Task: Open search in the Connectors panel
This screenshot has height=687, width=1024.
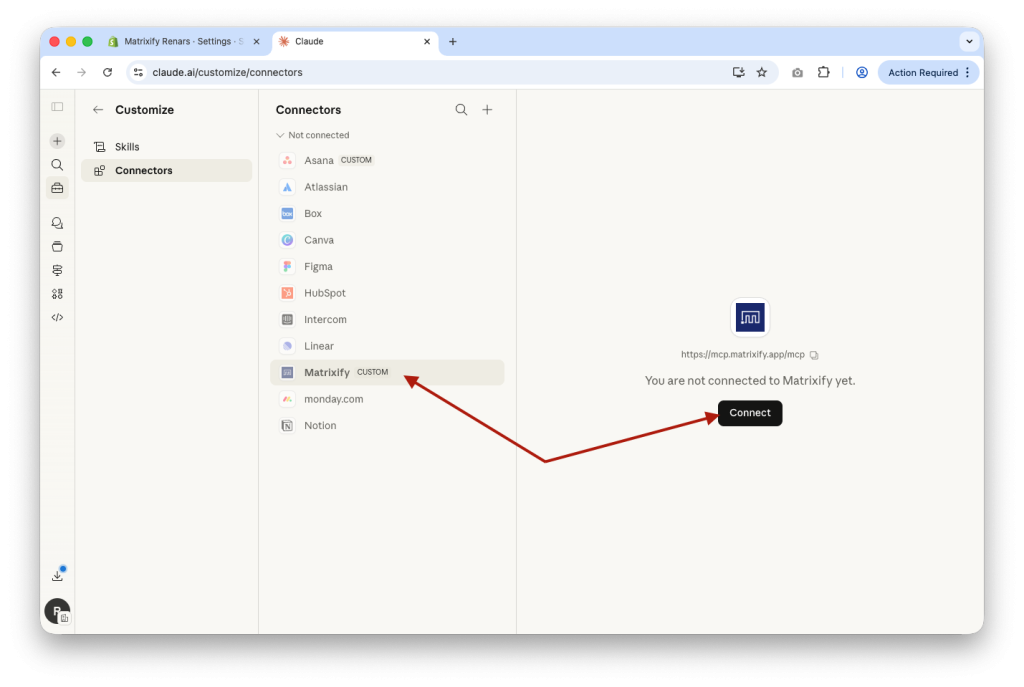Action: [x=461, y=109]
